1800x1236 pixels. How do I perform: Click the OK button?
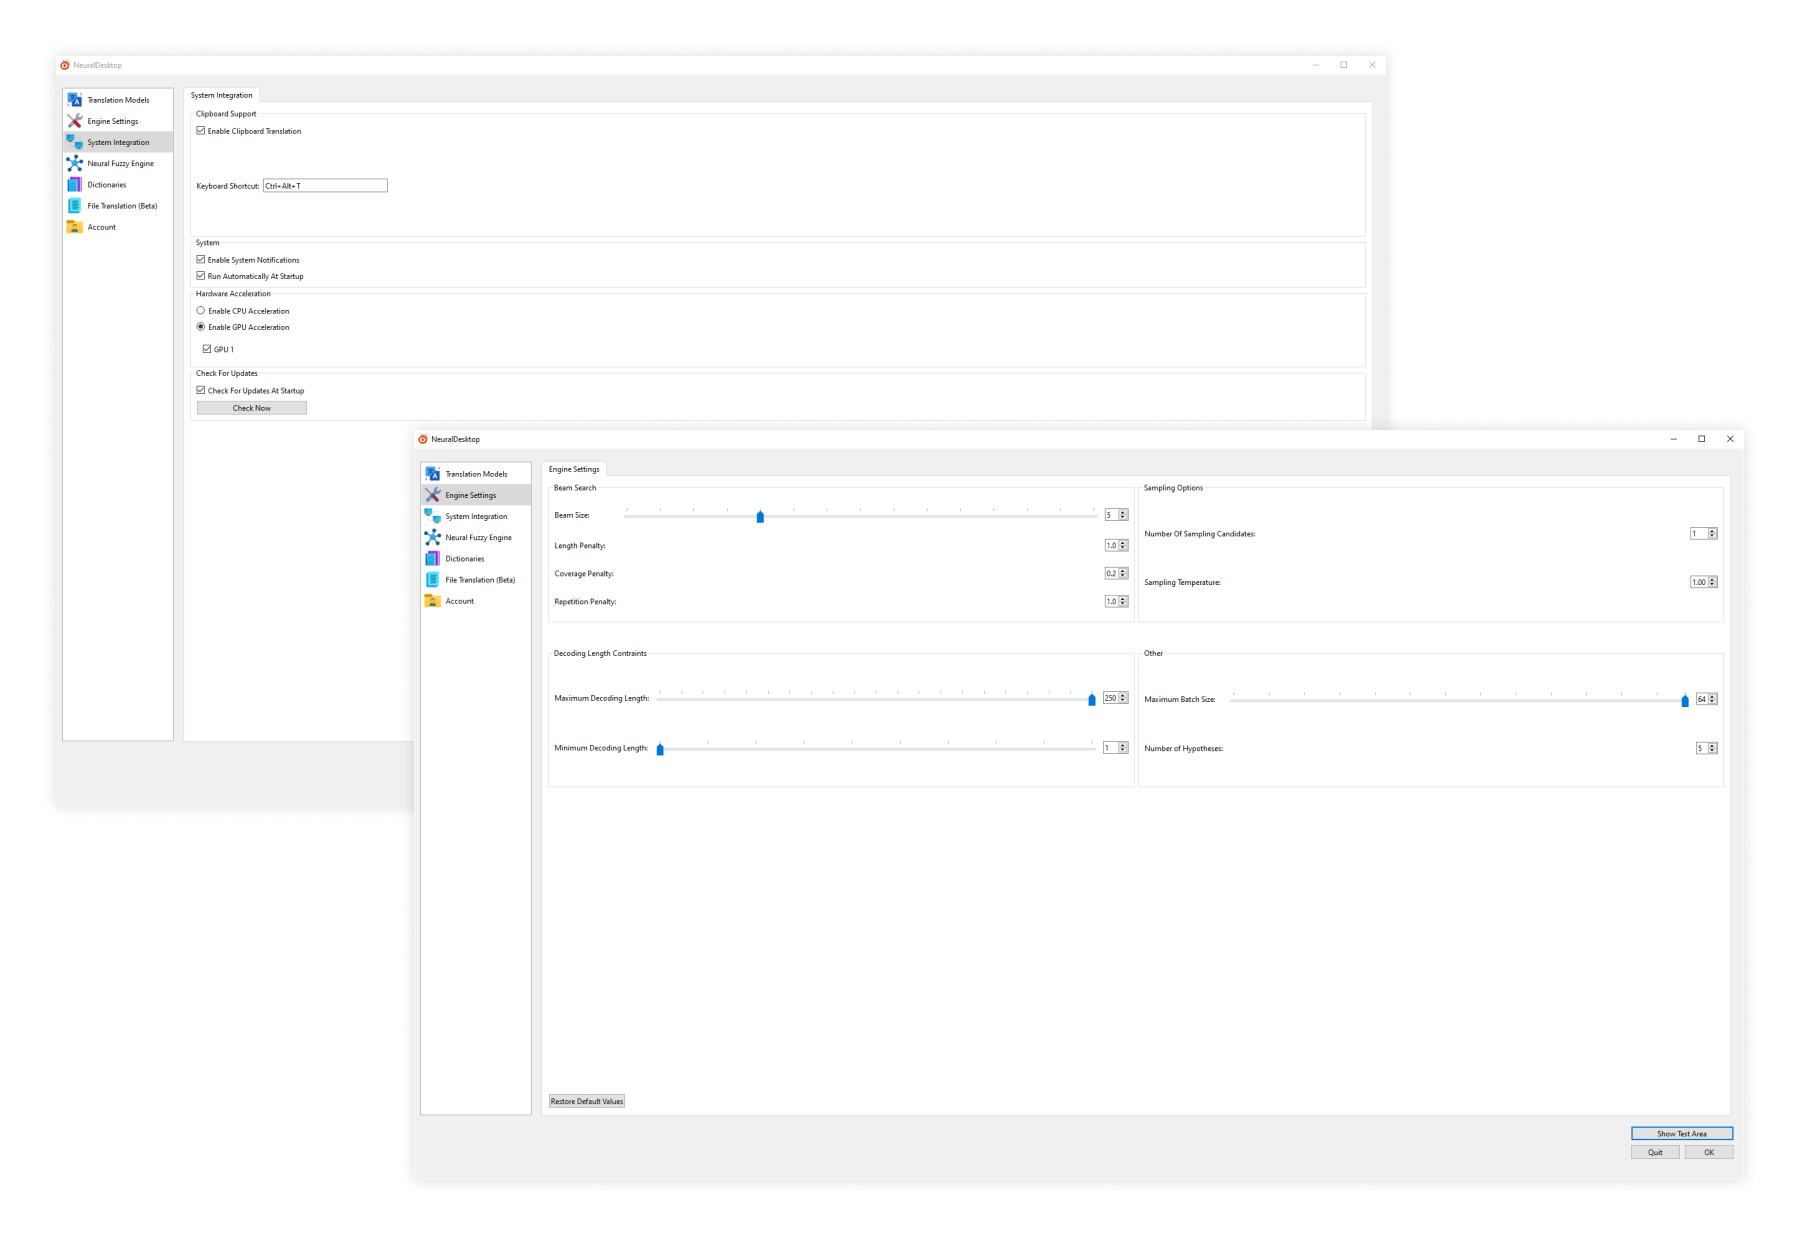click(x=1709, y=1152)
